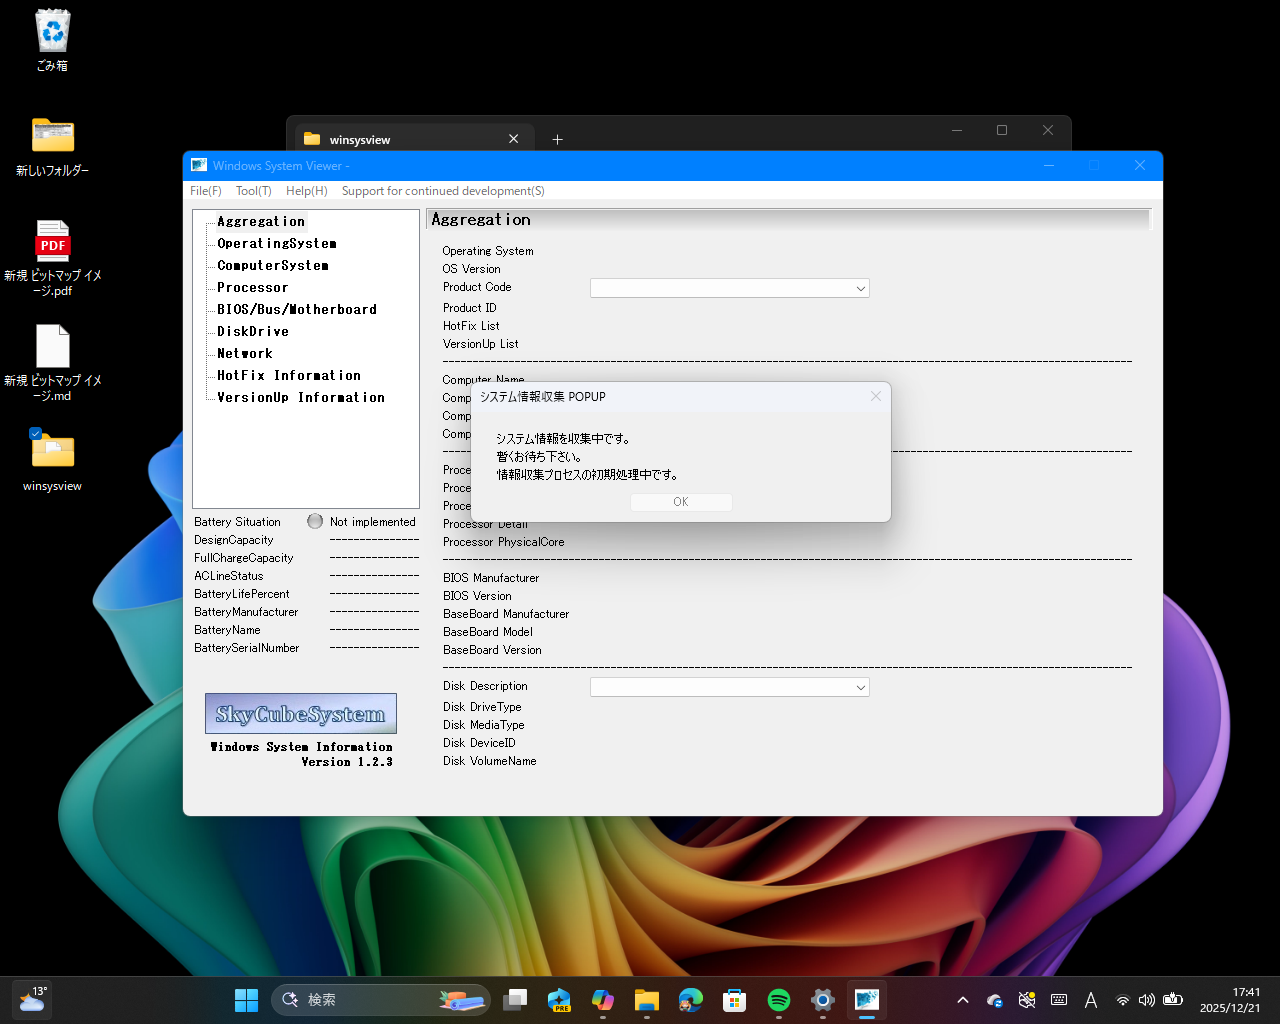Check the winsysview desktop folder checkbox
This screenshot has height=1024, width=1280.
click(36, 433)
